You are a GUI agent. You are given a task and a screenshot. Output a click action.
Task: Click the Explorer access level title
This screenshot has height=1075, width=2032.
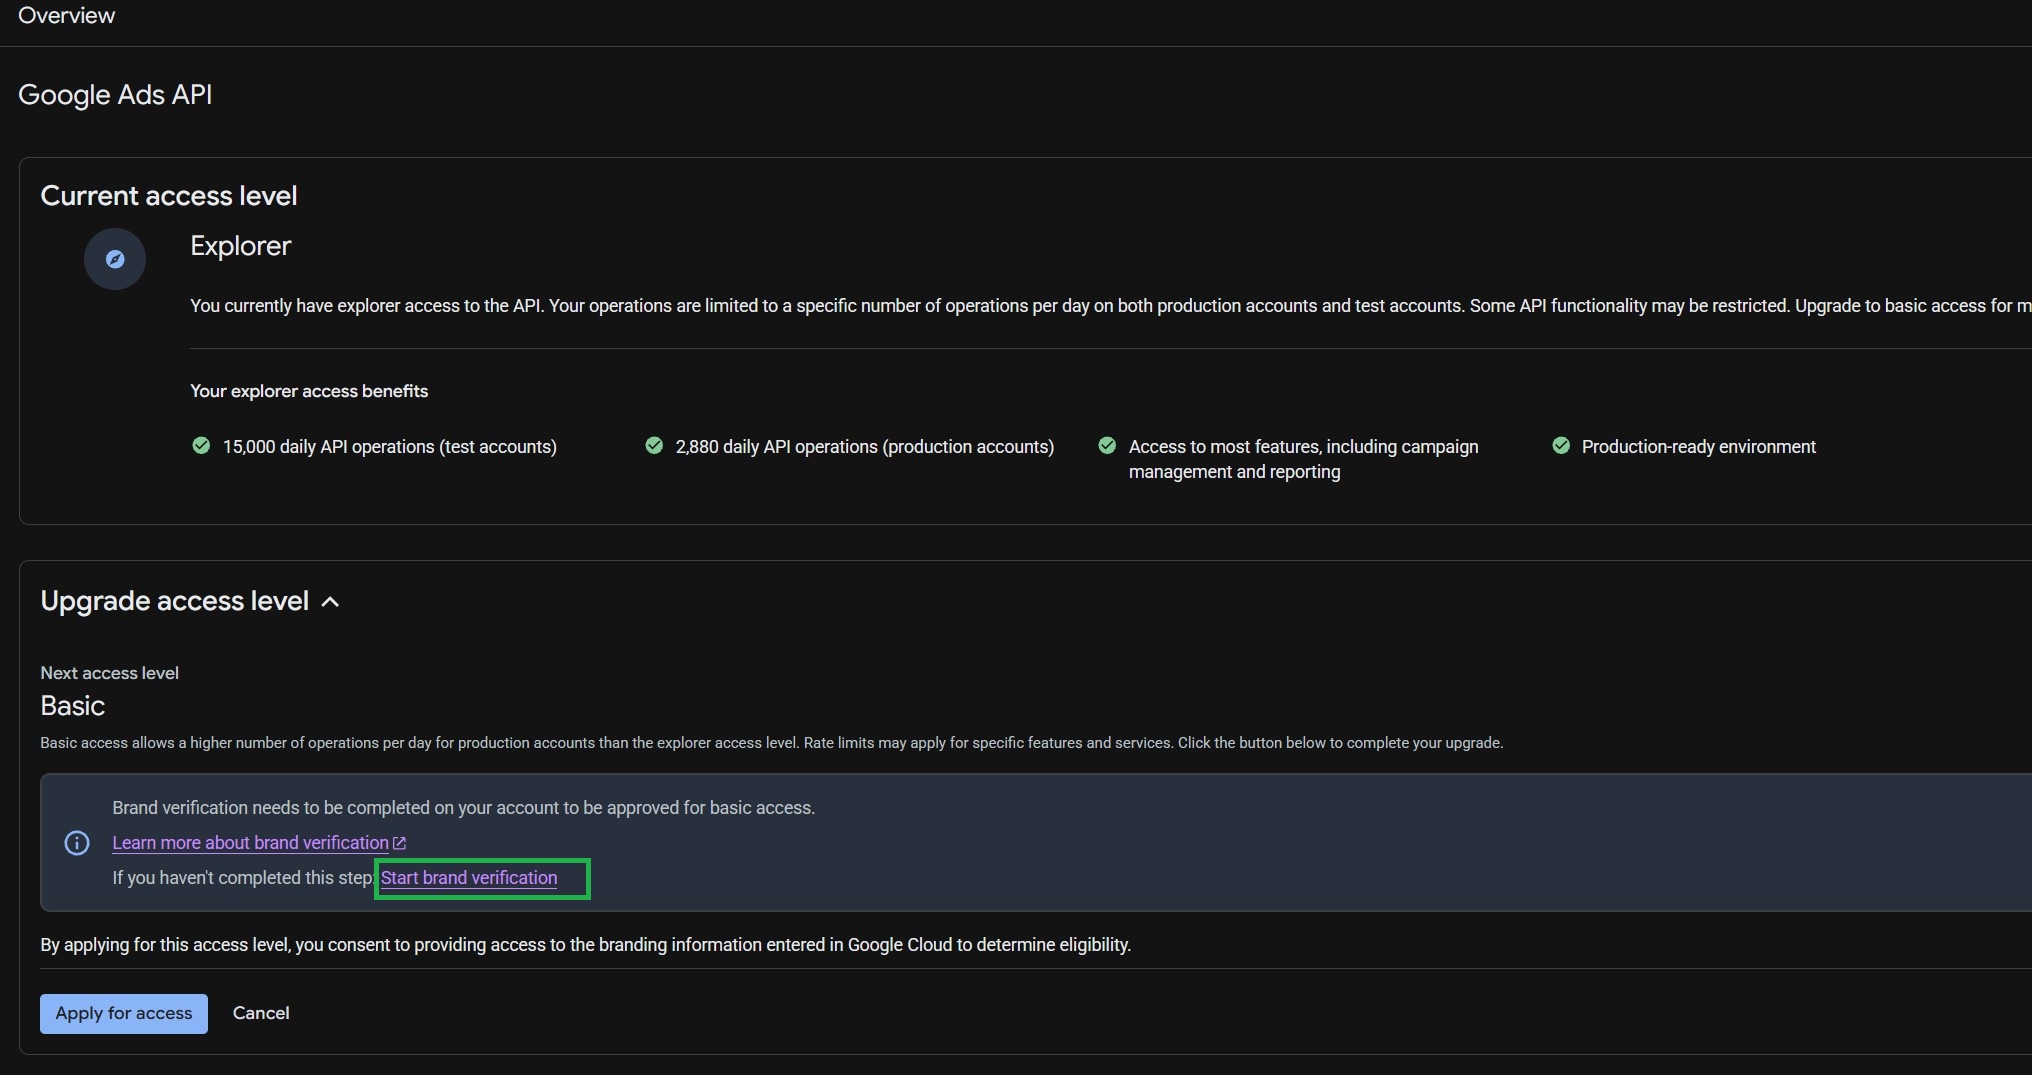click(x=241, y=246)
